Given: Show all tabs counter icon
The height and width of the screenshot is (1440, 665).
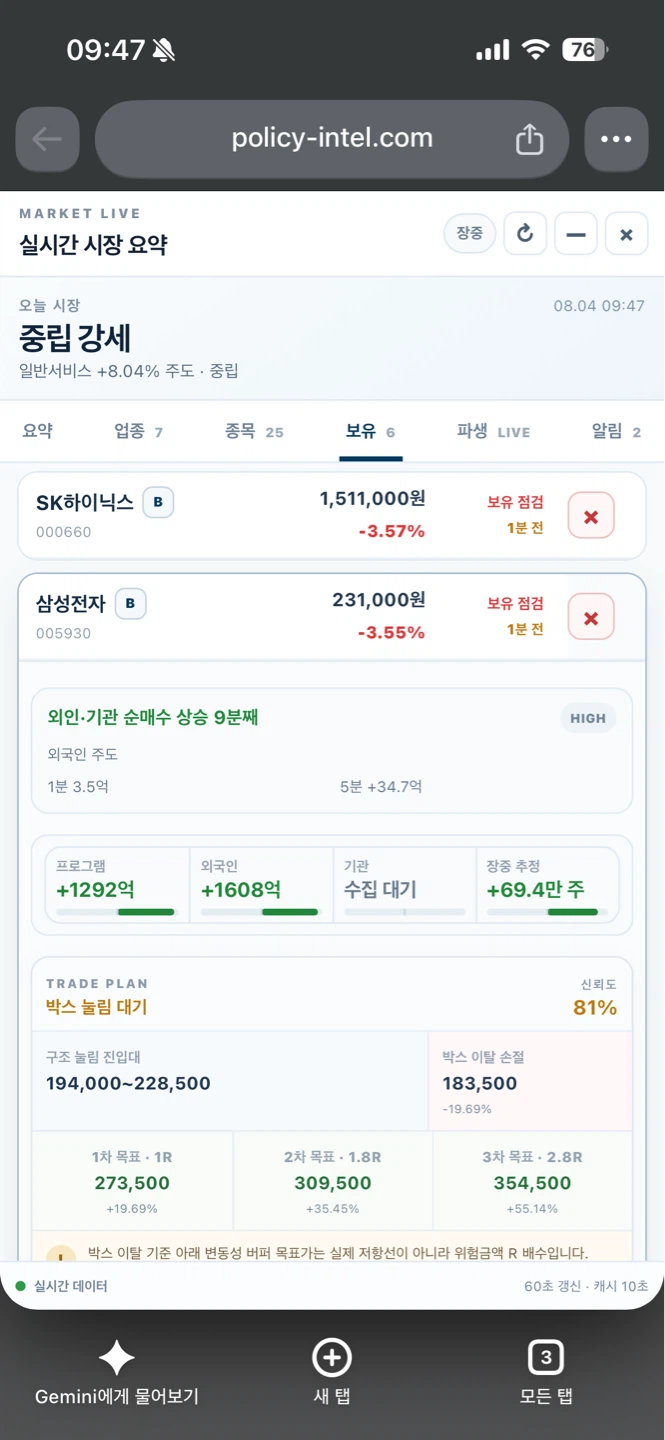Looking at the screenshot, I should [x=545, y=1358].
